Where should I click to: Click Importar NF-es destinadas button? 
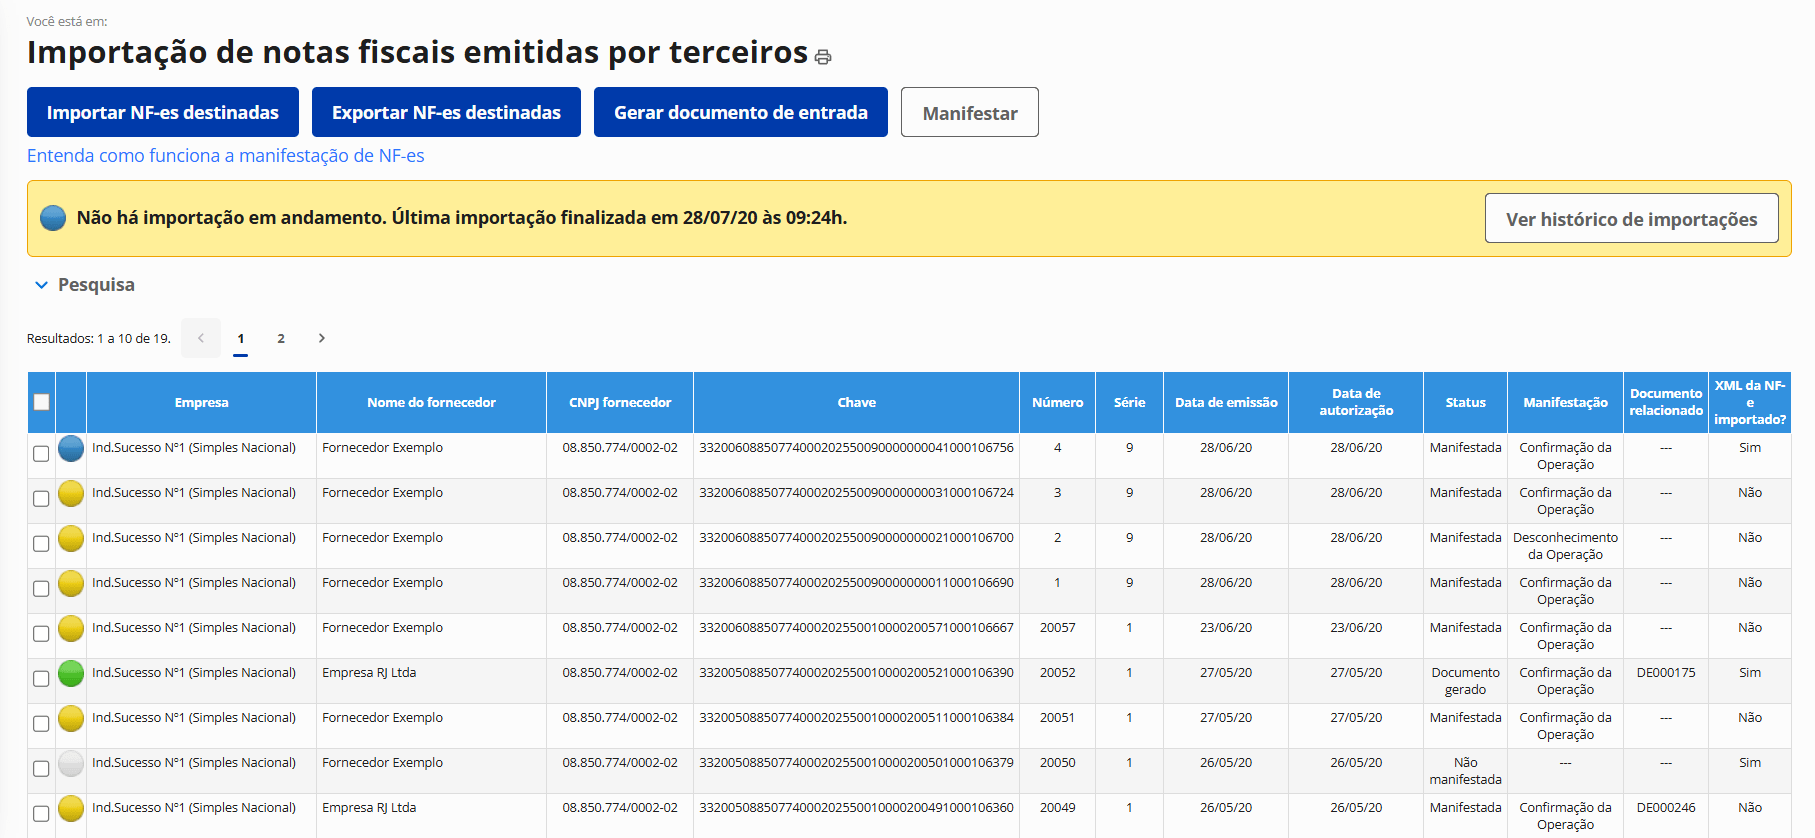pos(163,112)
